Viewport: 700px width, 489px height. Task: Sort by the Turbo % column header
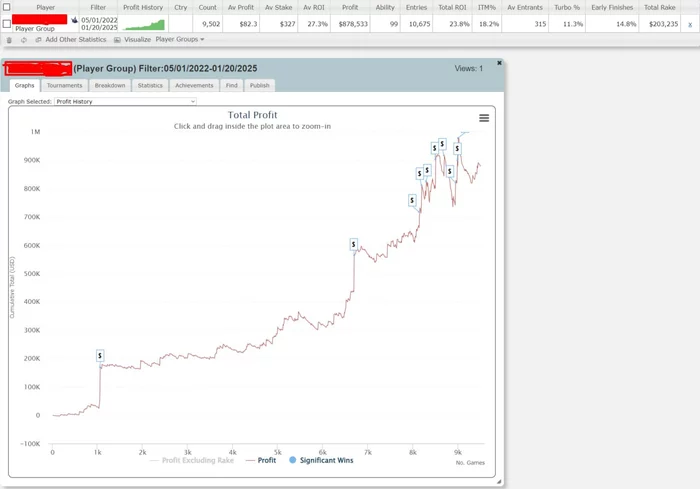[567, 7]
